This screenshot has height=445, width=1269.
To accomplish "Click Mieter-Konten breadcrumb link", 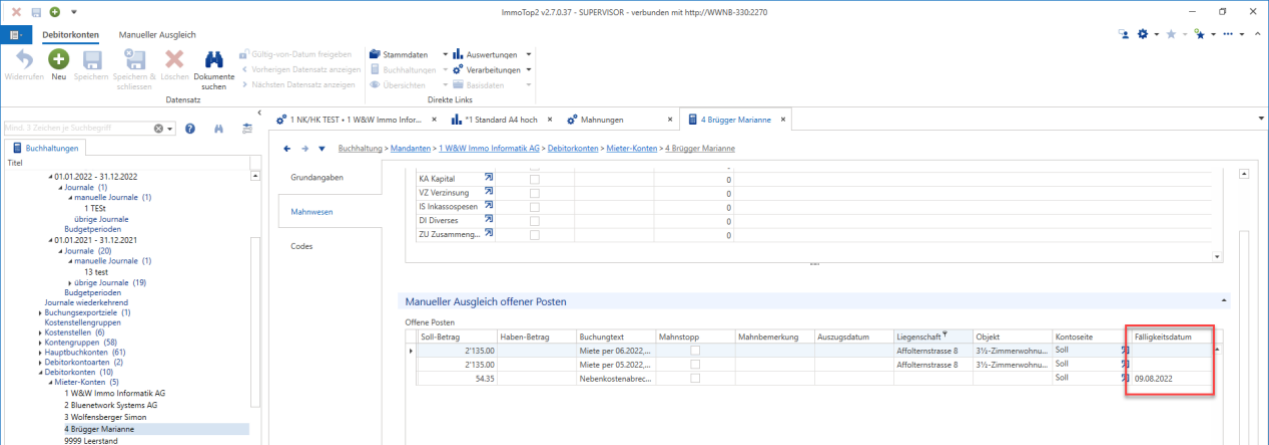I will [x=632, y=148].
